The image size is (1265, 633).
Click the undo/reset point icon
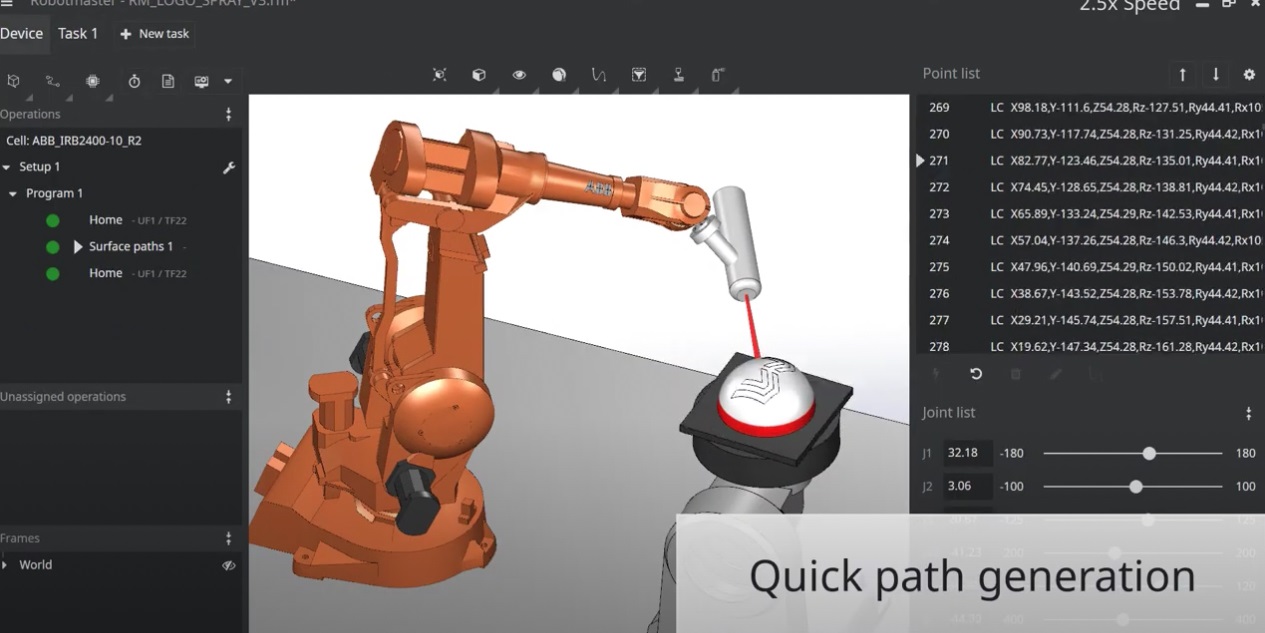(976, 374)
